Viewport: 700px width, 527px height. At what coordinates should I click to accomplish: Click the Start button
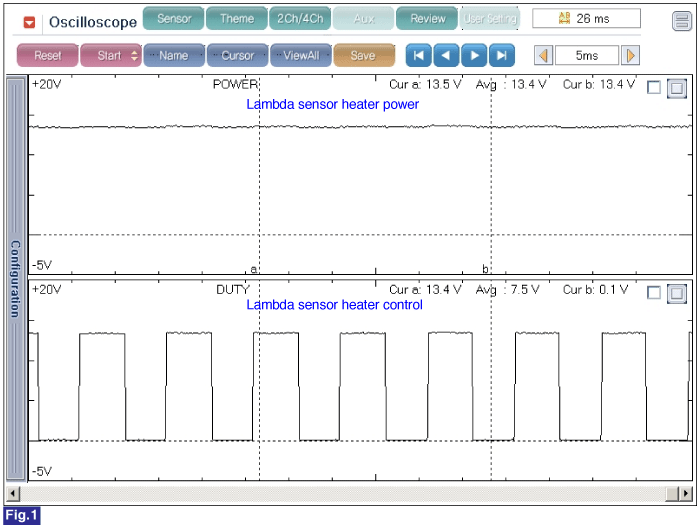(x=110, y=55)
